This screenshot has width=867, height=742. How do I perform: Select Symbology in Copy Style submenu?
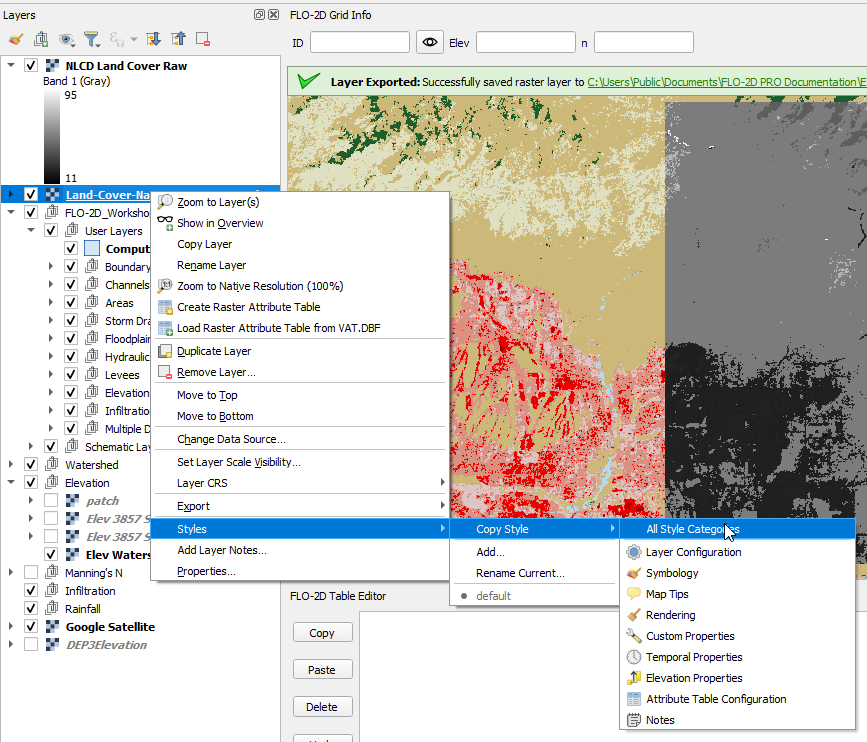672,573
